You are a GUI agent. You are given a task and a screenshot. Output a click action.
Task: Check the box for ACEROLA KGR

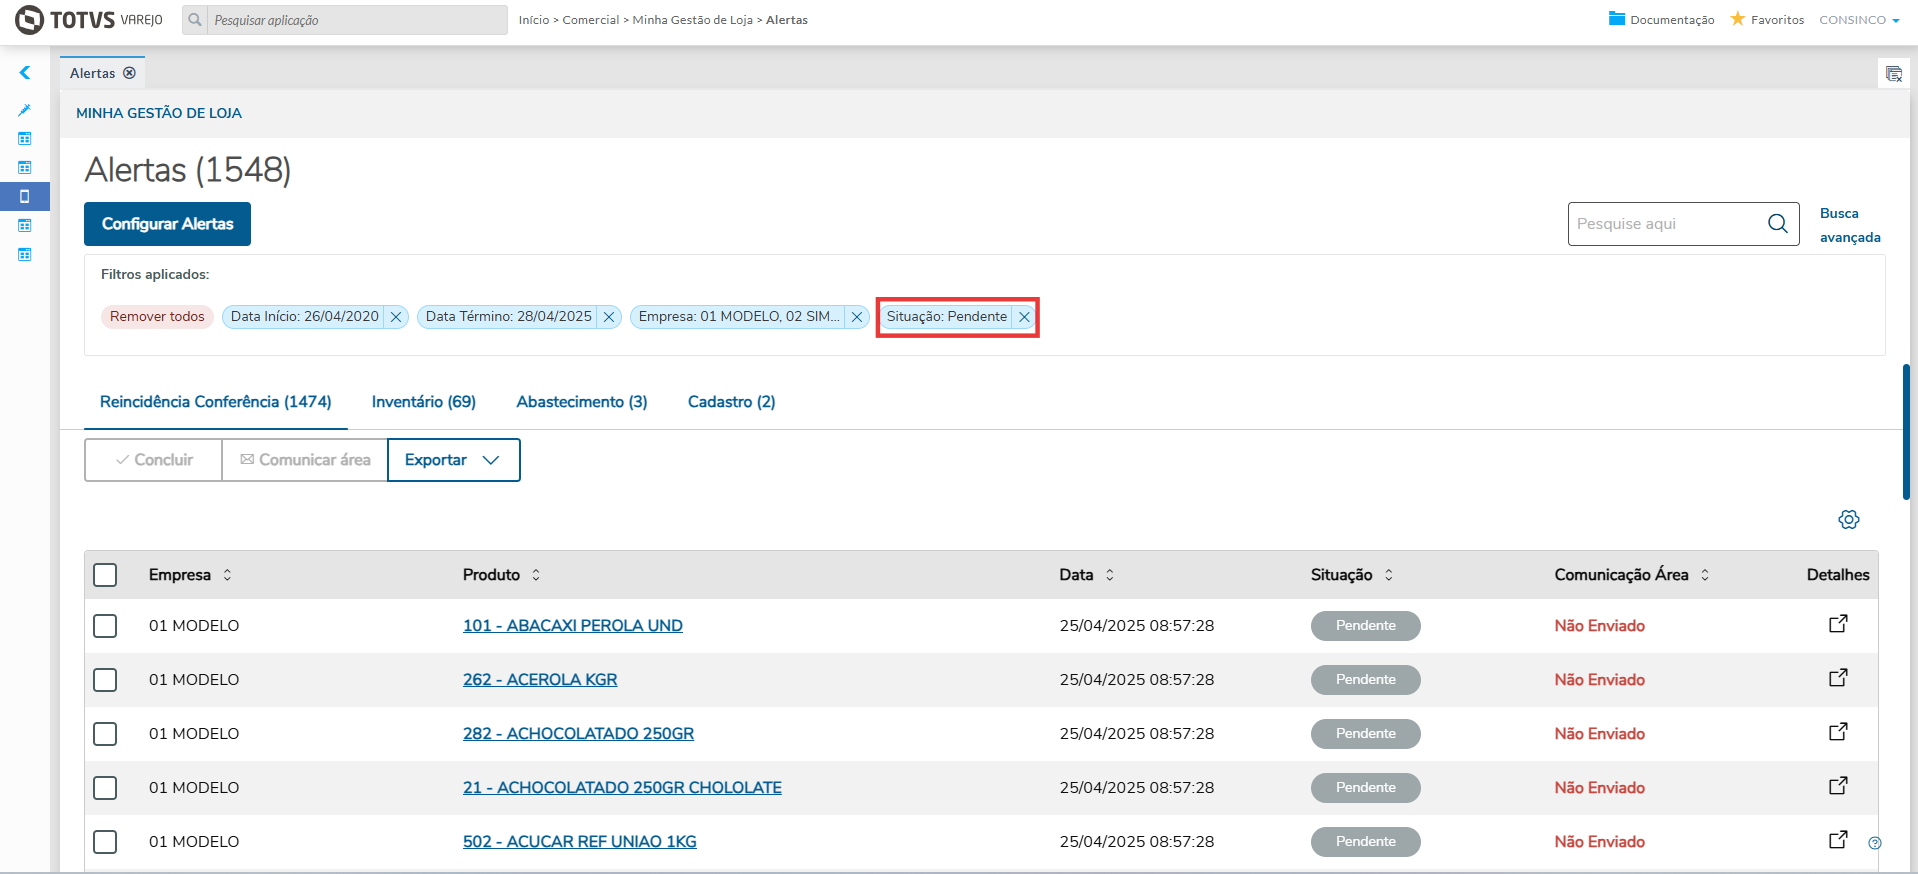click(105, 680)
